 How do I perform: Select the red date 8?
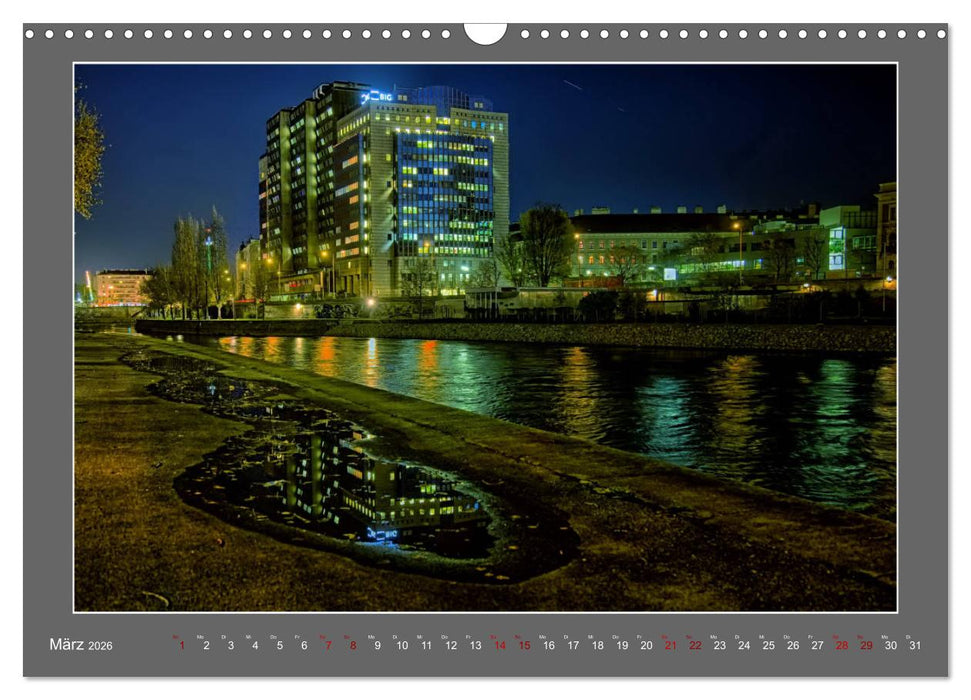(x=351, y=647)
